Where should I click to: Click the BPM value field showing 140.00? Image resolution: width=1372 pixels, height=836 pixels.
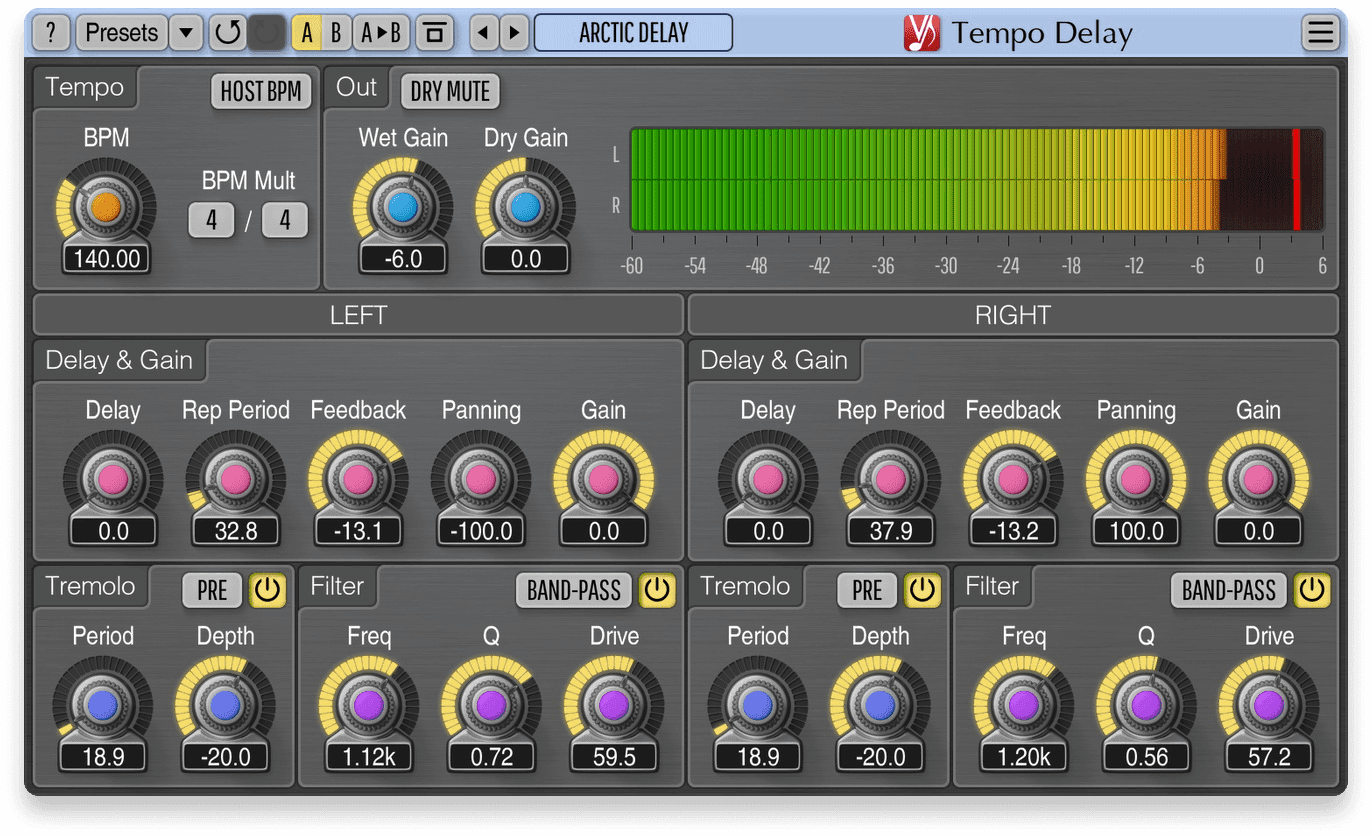click(106, 257)
